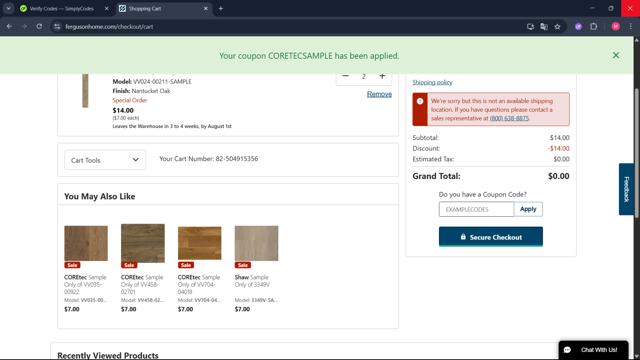
Task: Open COREtec VV704-04018 sample thumbnail
Action: 200,243
